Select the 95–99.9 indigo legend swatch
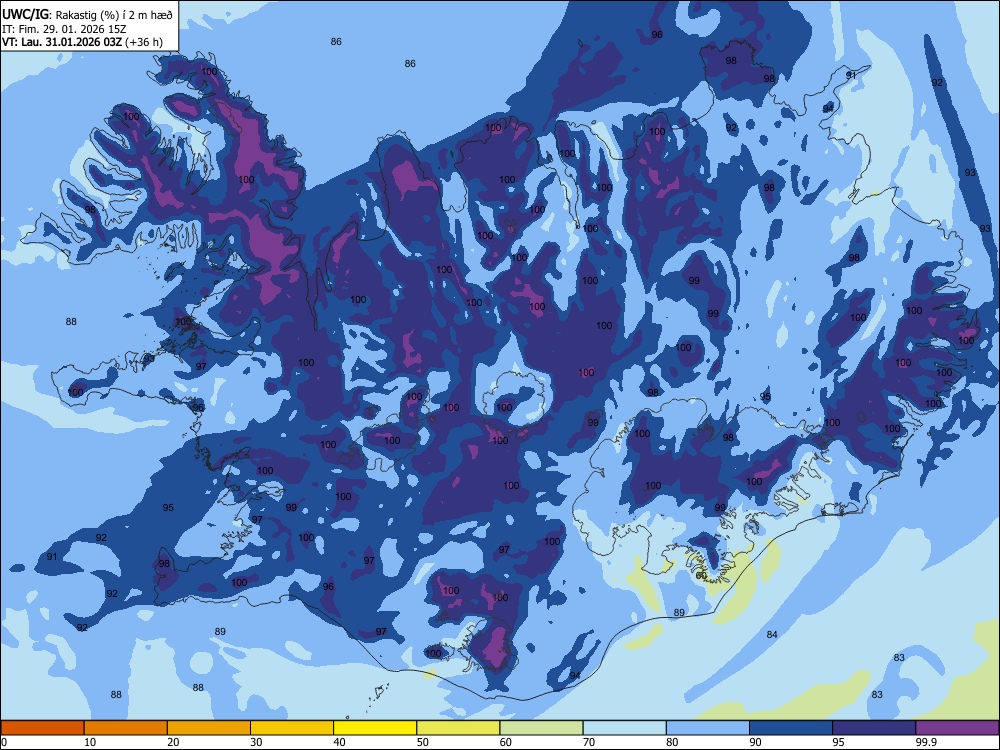 click(874, 728)
